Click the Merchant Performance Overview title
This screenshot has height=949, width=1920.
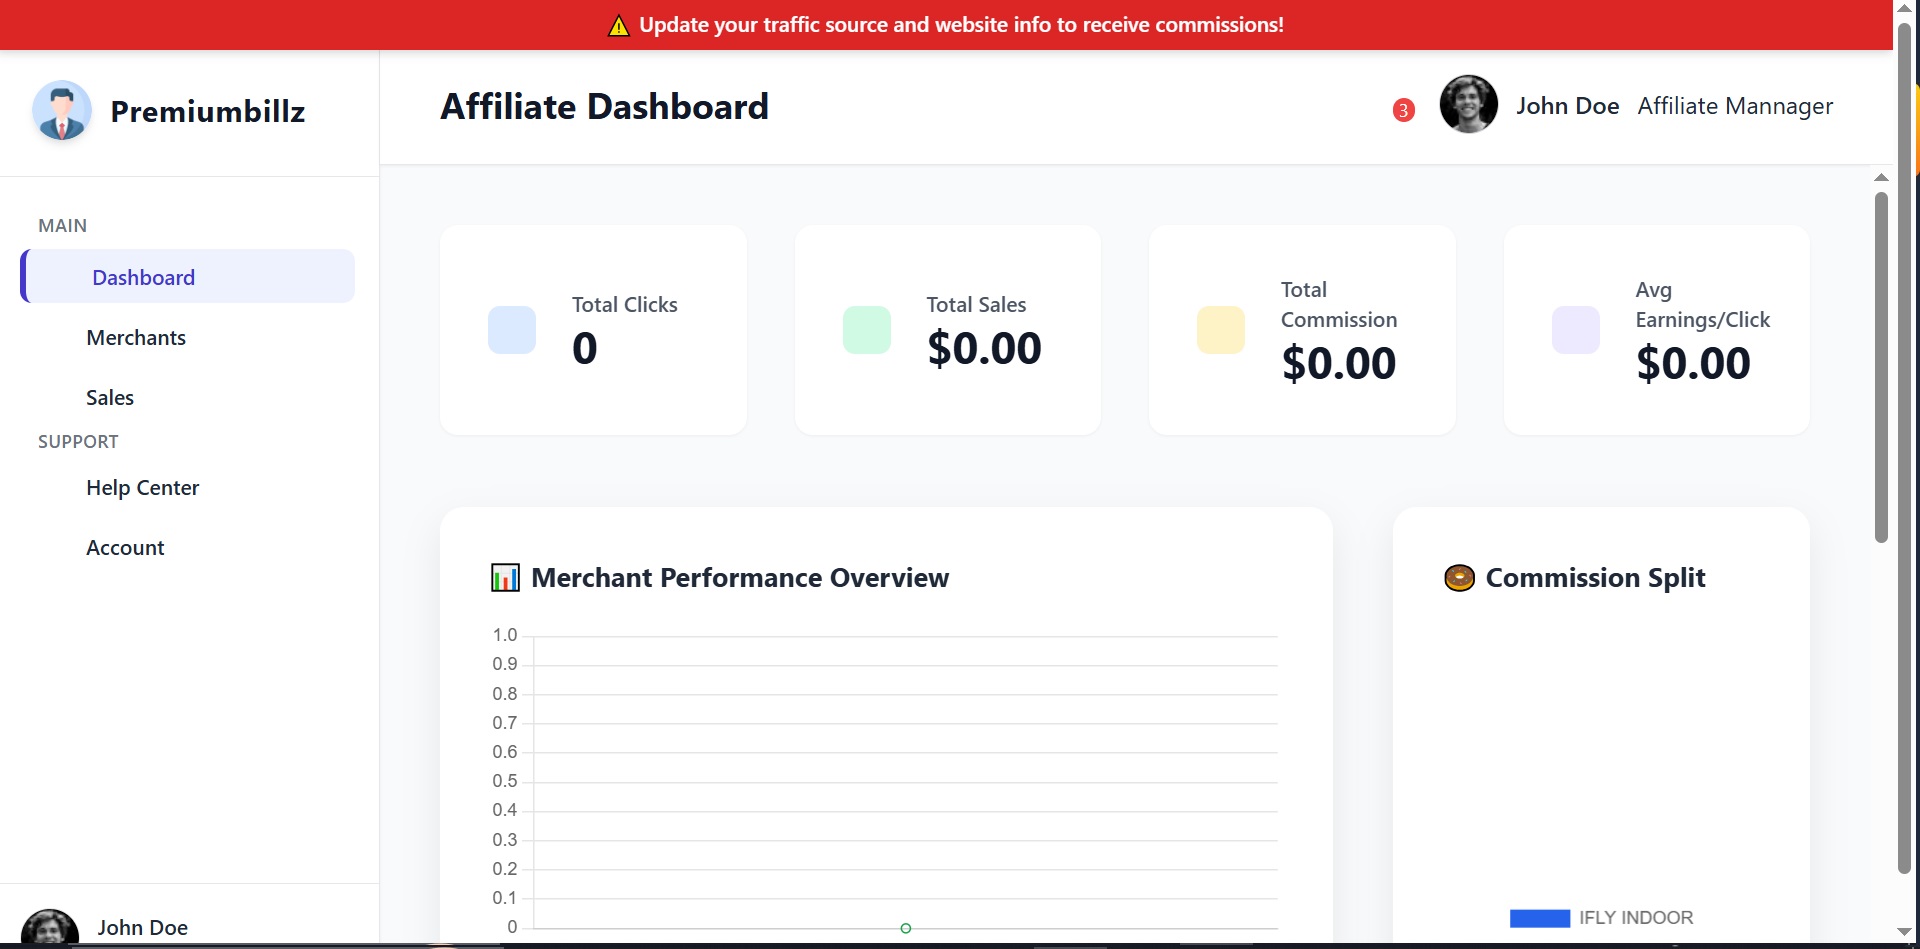(740, 578)
